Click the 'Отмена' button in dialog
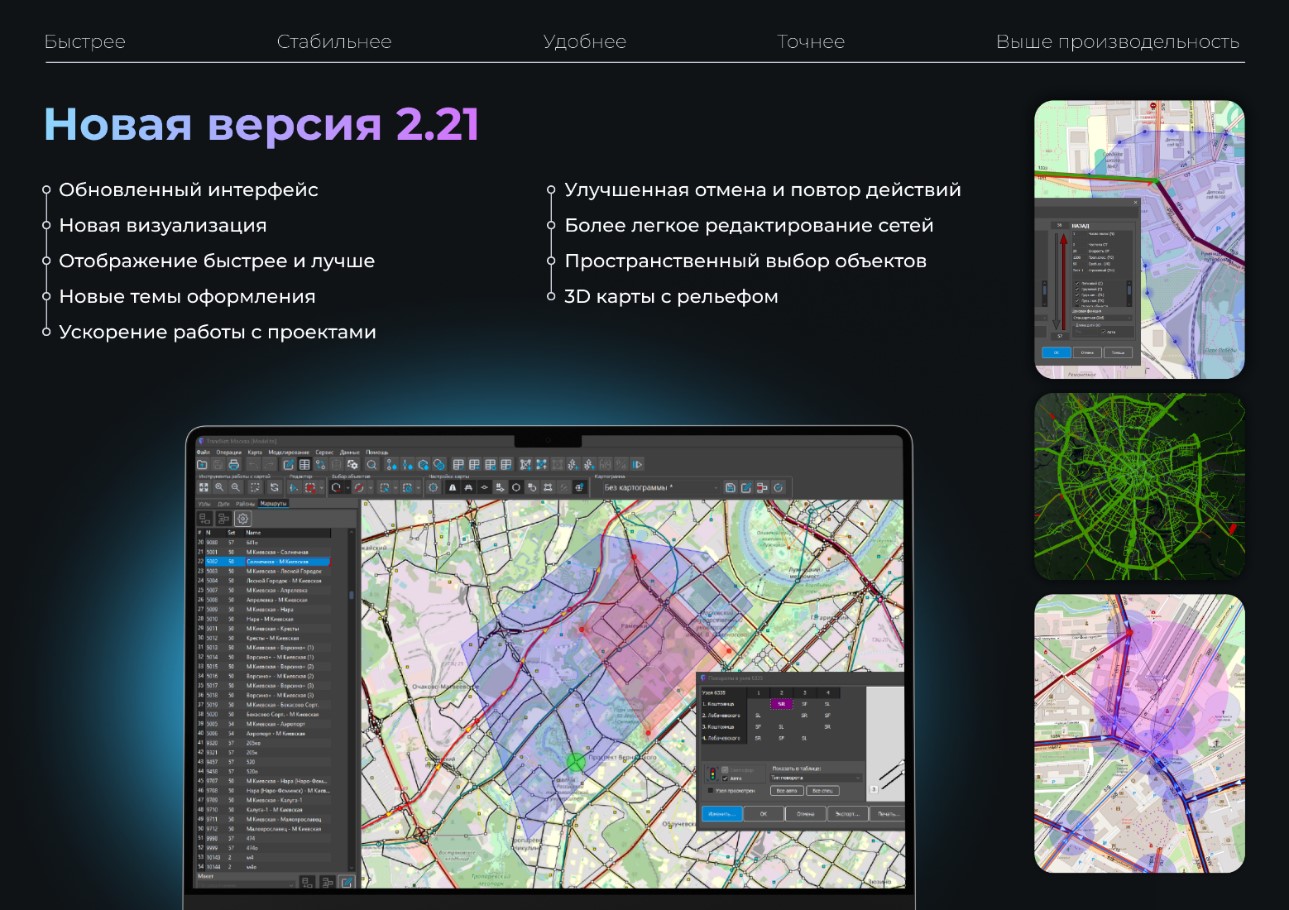The height and width of the screenshot is (910, 1289). click(805, 814)
